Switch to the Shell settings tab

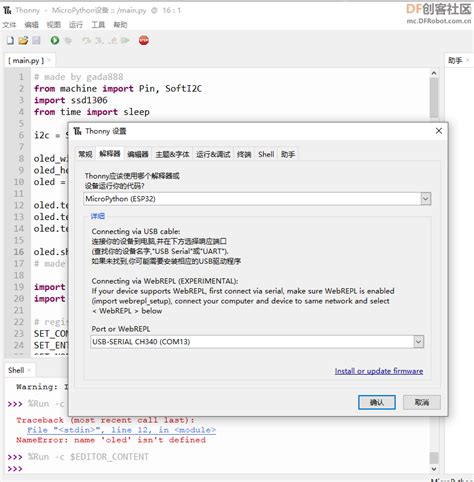point(266,154)
